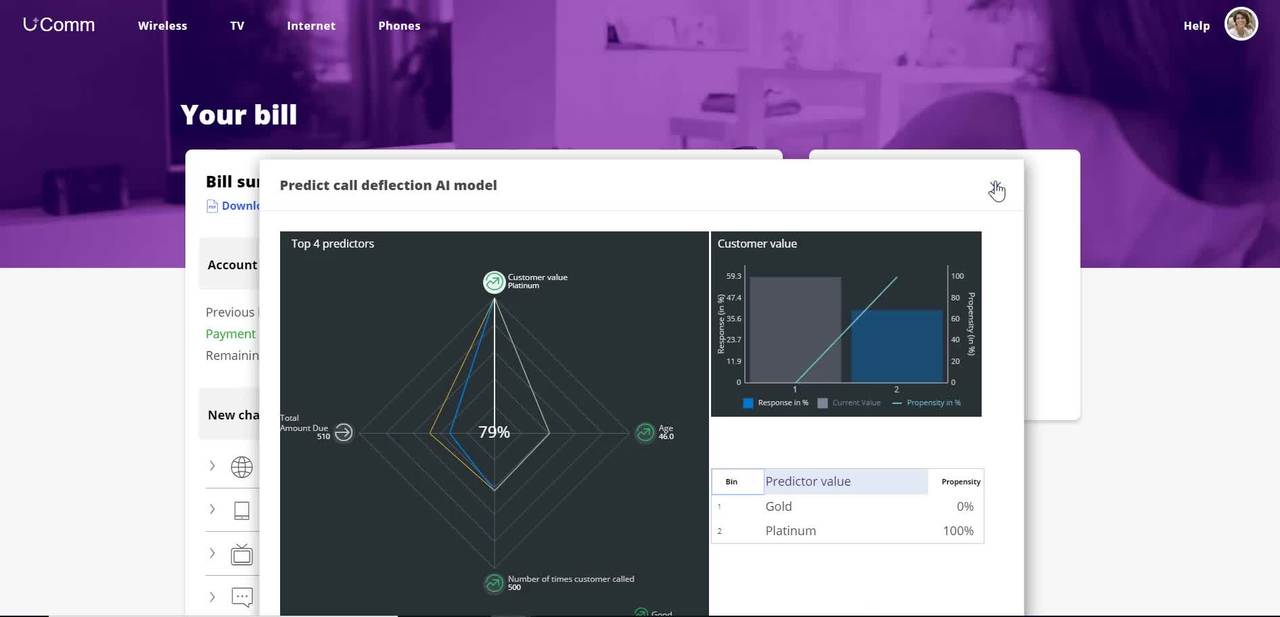Click the TV charges icon
1280x617 pixels.
(241, 554)
